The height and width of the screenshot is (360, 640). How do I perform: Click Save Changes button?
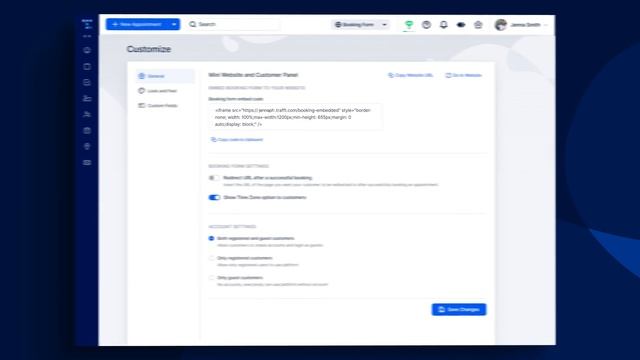click(x=459, y=309)
